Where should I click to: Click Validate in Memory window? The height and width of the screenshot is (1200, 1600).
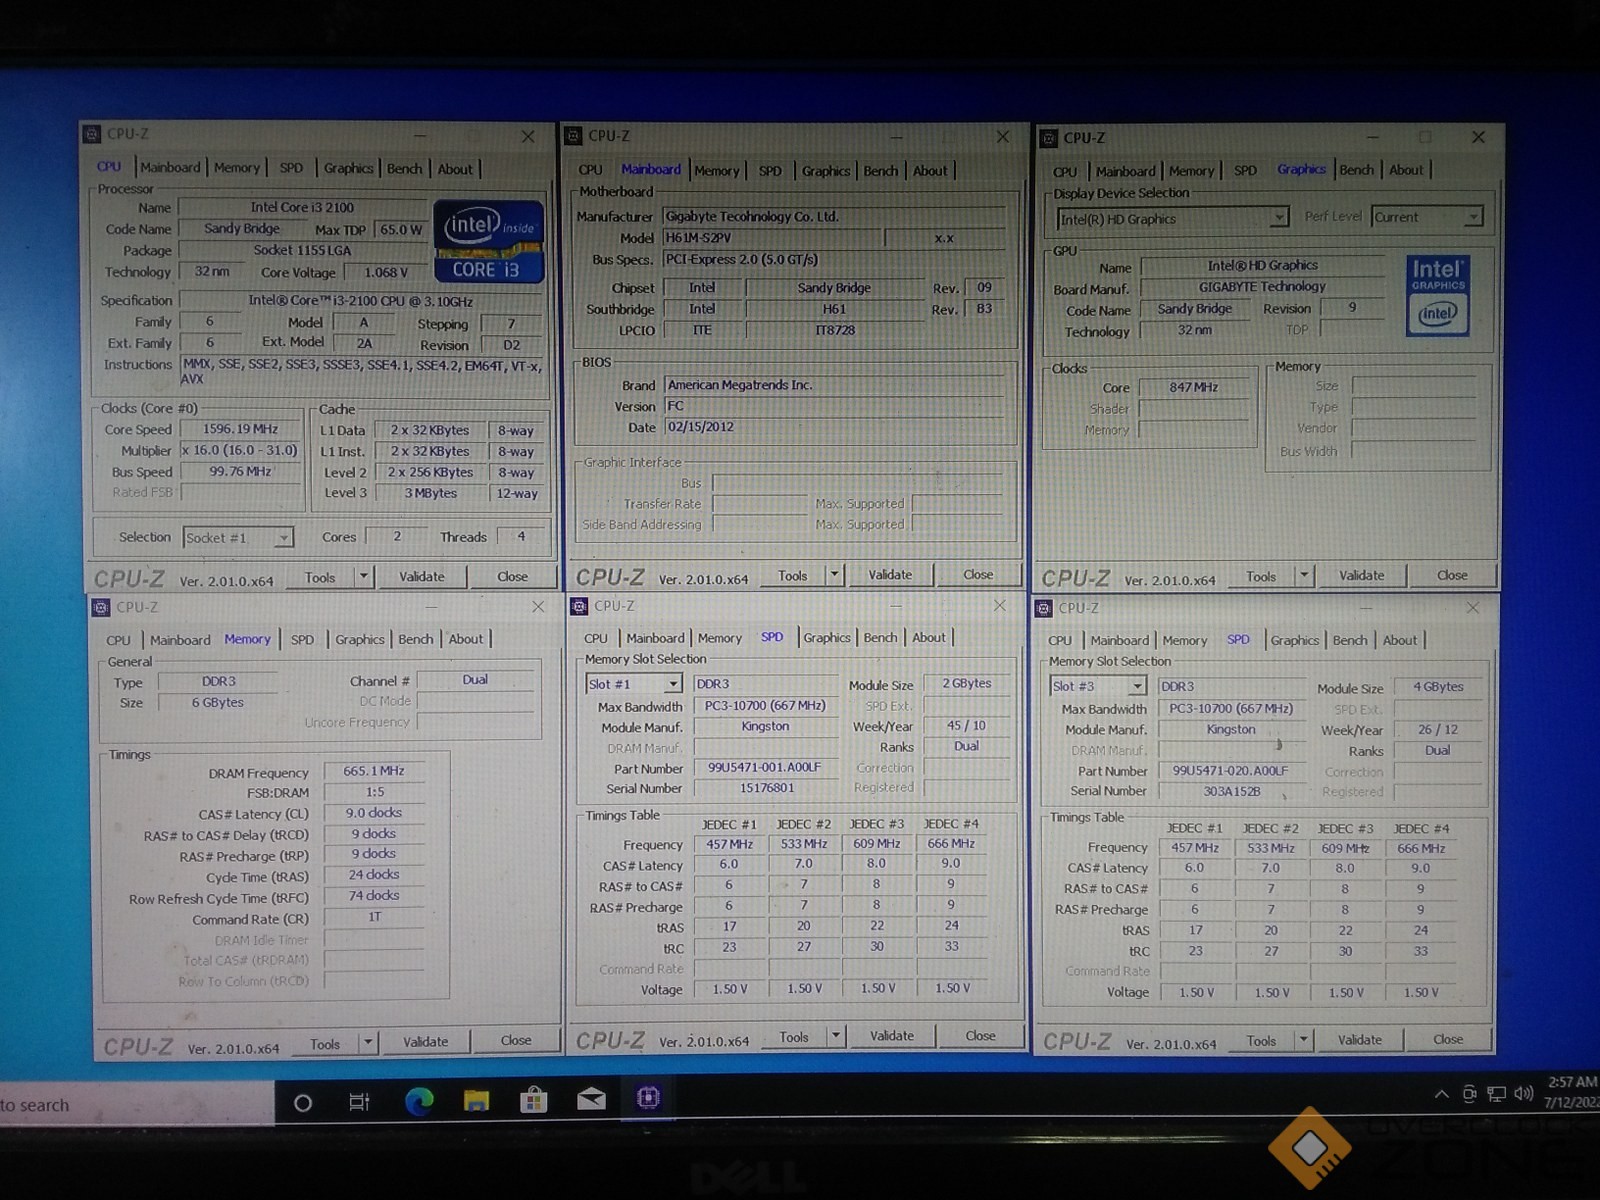[426, 1042]
